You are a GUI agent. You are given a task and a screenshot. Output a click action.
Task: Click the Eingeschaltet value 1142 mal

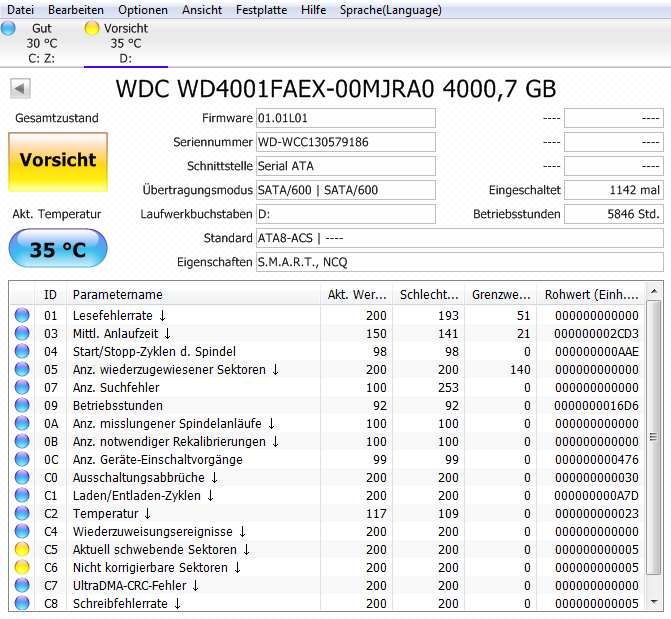pos(614,190)
